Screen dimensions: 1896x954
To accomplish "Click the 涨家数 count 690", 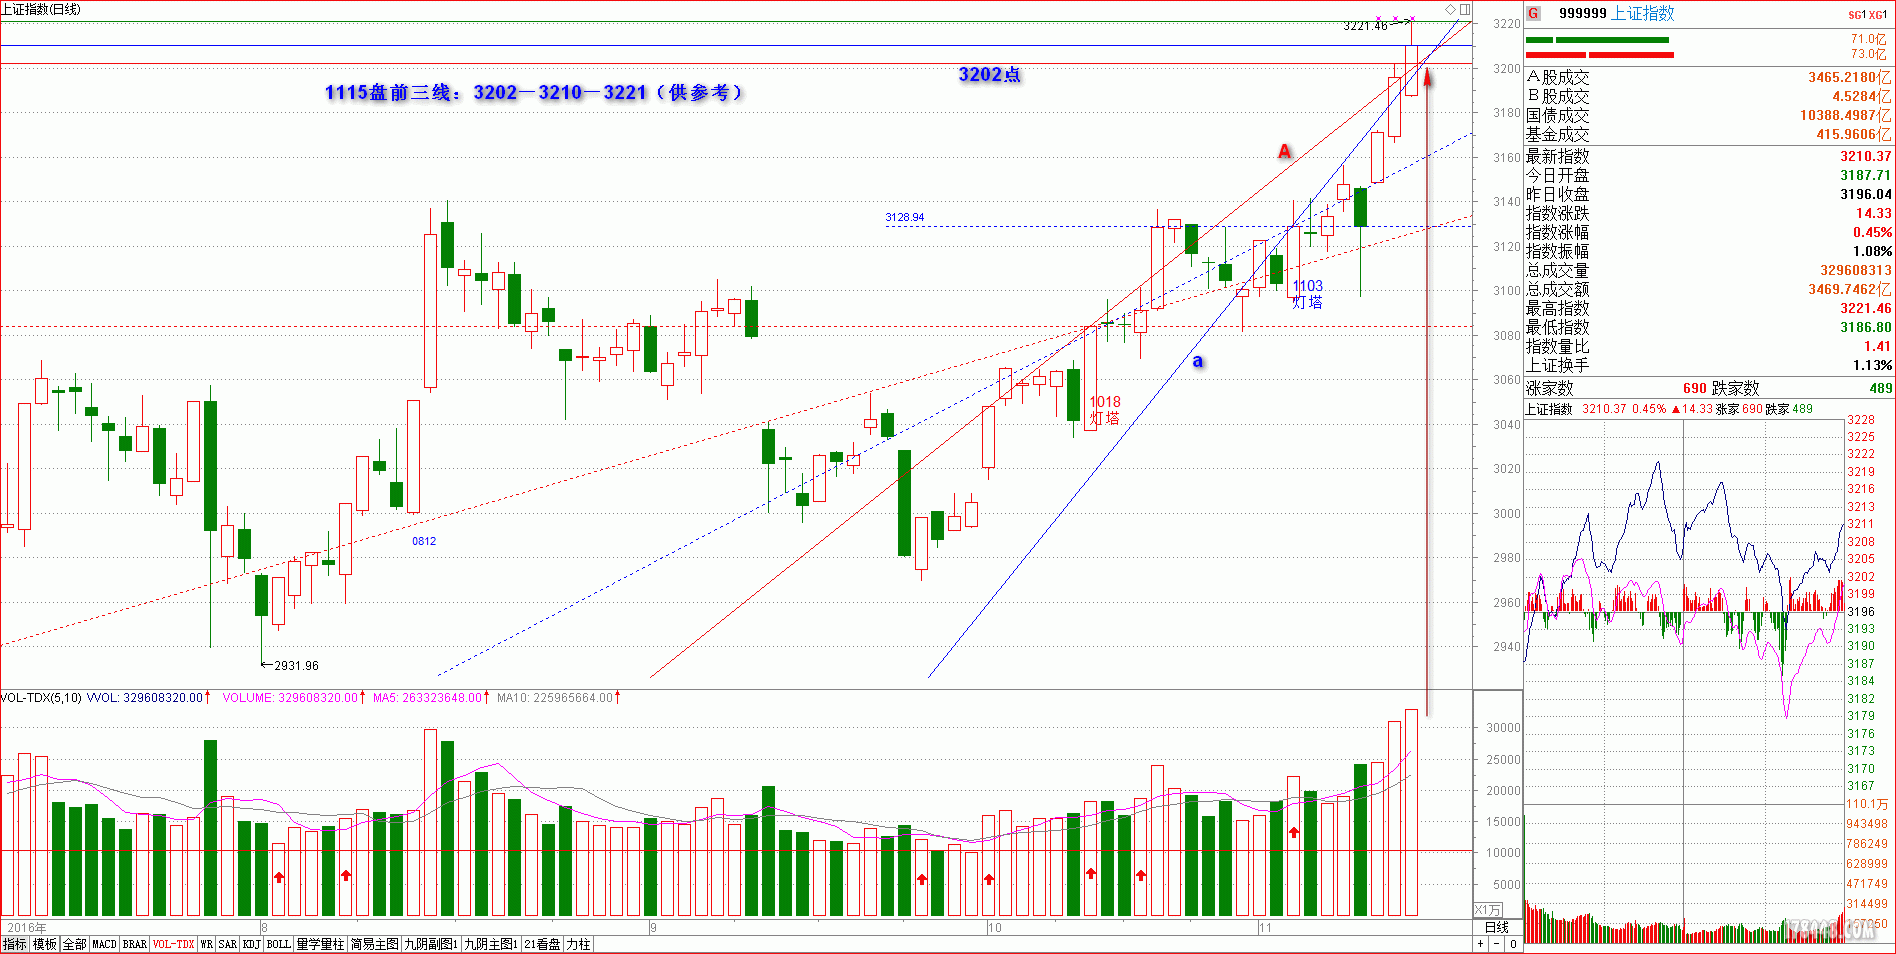I will 1694,388.
